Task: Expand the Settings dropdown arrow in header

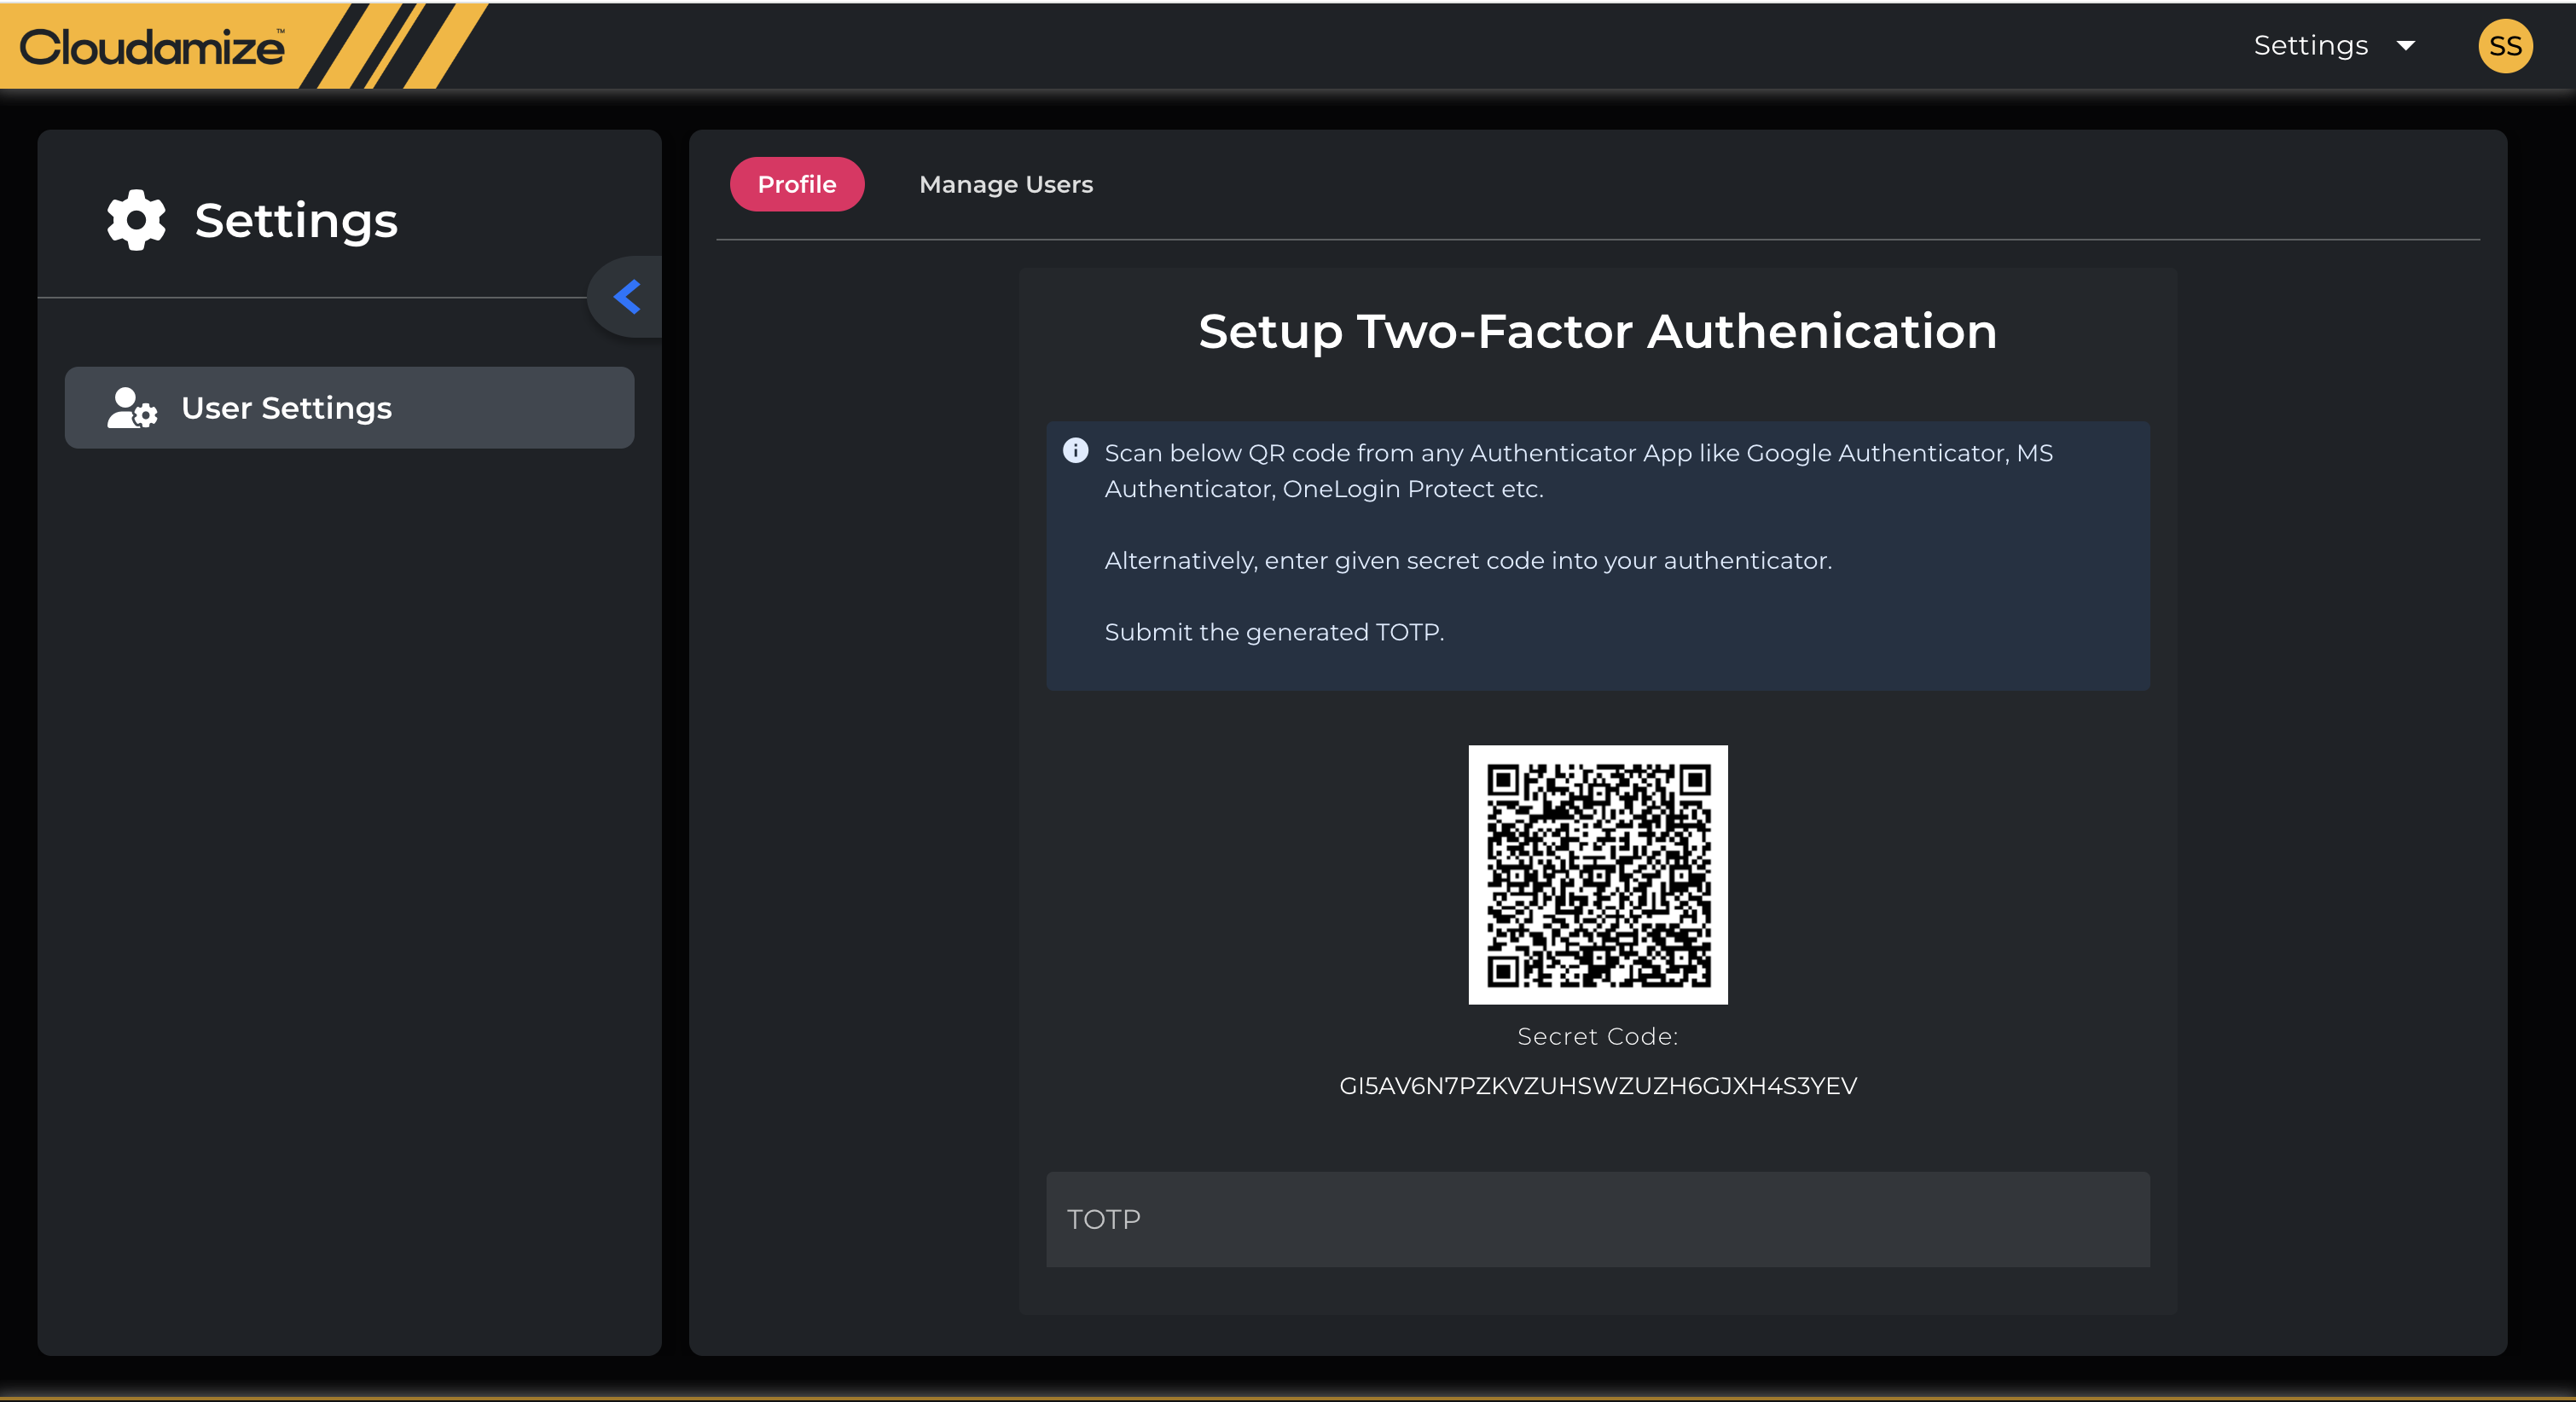Action: point(2406,46)
